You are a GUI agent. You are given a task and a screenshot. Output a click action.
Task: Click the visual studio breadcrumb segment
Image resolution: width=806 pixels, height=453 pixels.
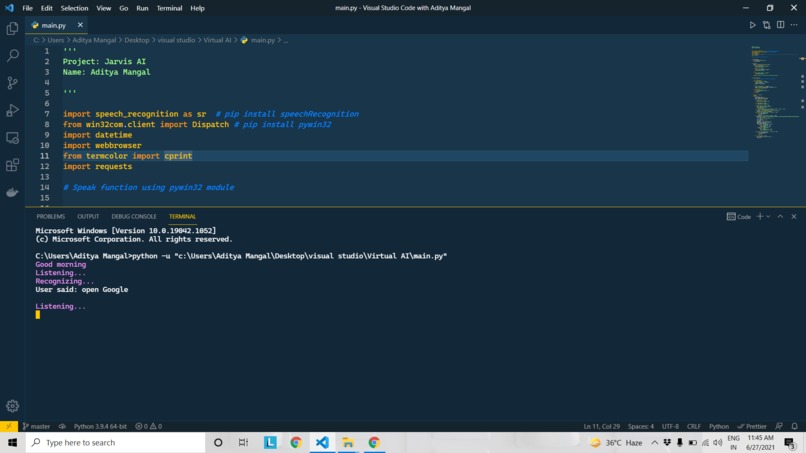tap(176, 40)
